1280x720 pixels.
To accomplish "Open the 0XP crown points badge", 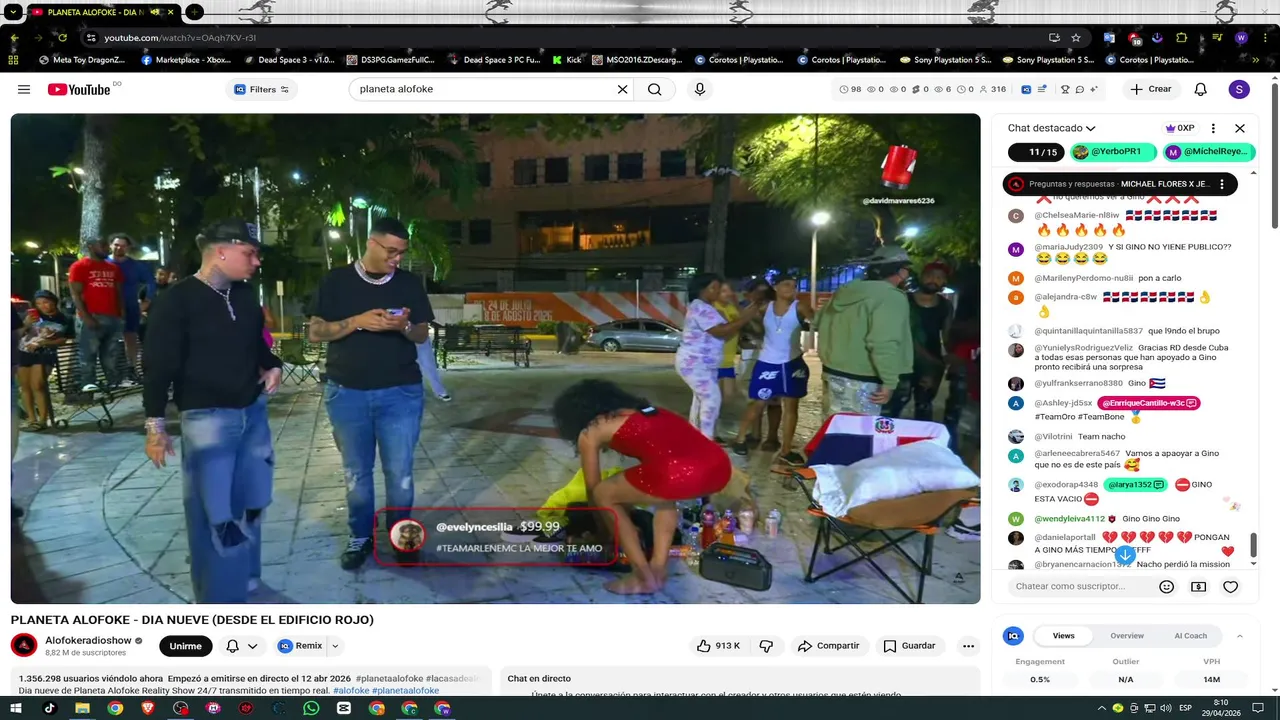I will click(x=1180, y=128).
